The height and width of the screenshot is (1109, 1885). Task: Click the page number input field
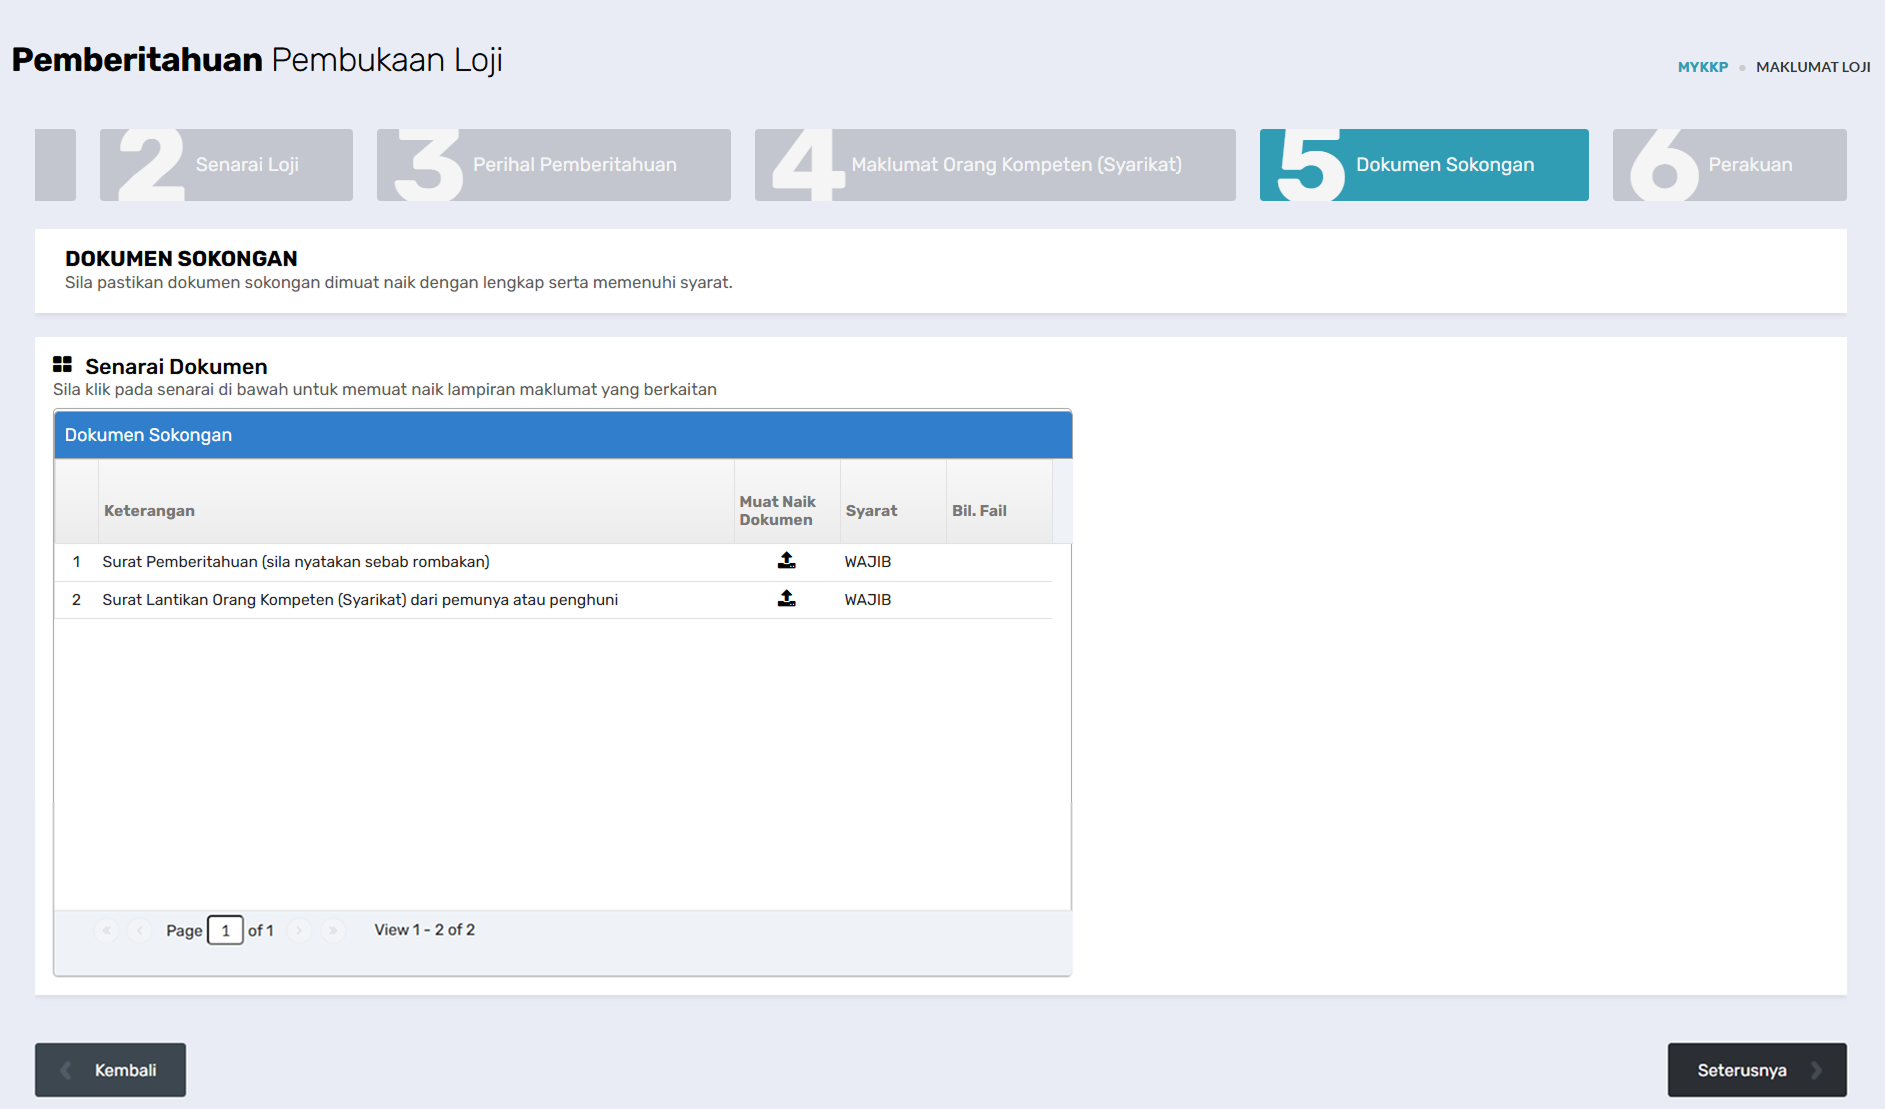tap(225, 930)
